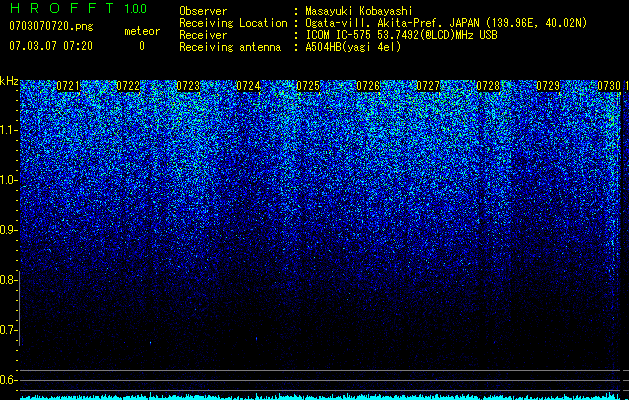Click the file name 0703070720.png
The width and height of the screenshot is (629, 400).
[x=51, y=27]
